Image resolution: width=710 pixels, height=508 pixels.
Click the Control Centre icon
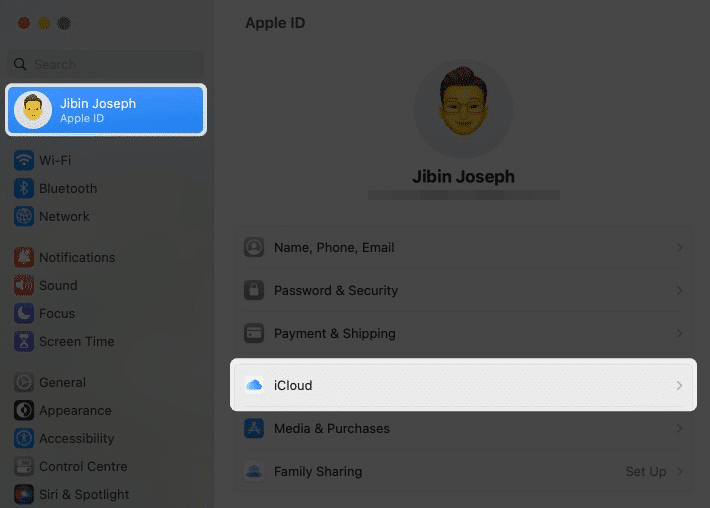point(24,466)
